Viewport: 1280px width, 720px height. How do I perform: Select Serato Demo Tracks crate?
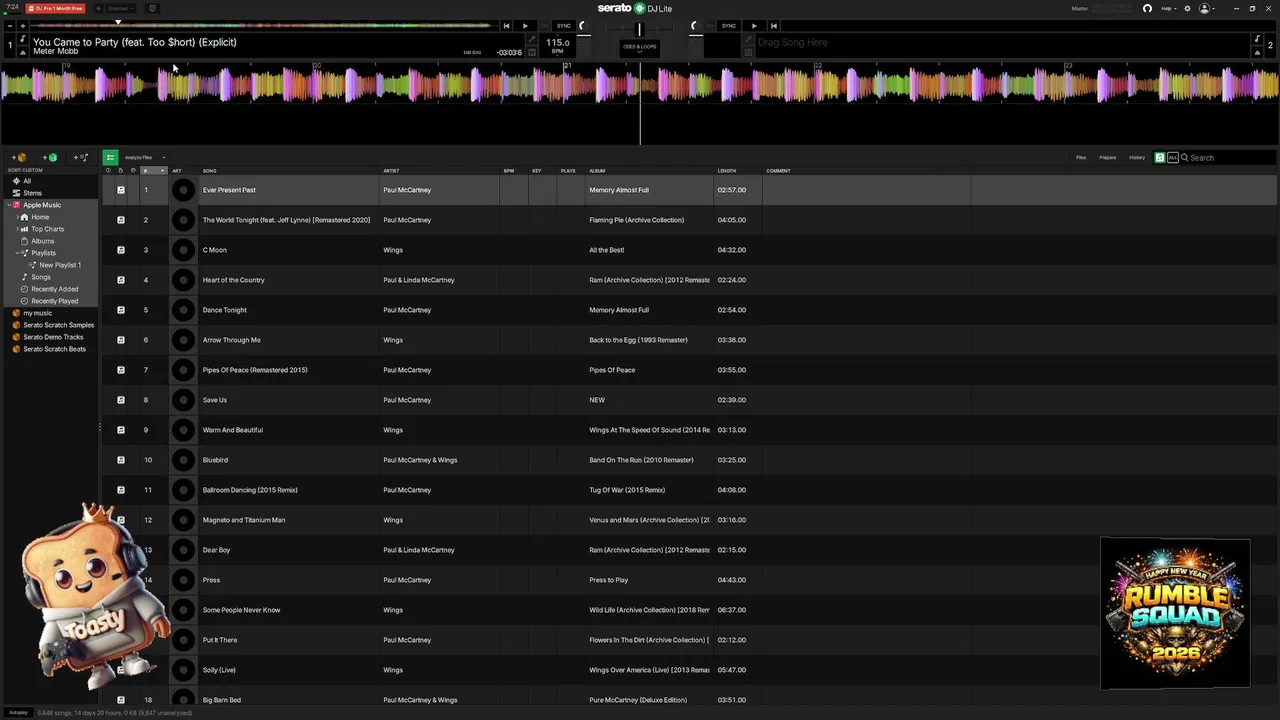(x=53, y=337)
